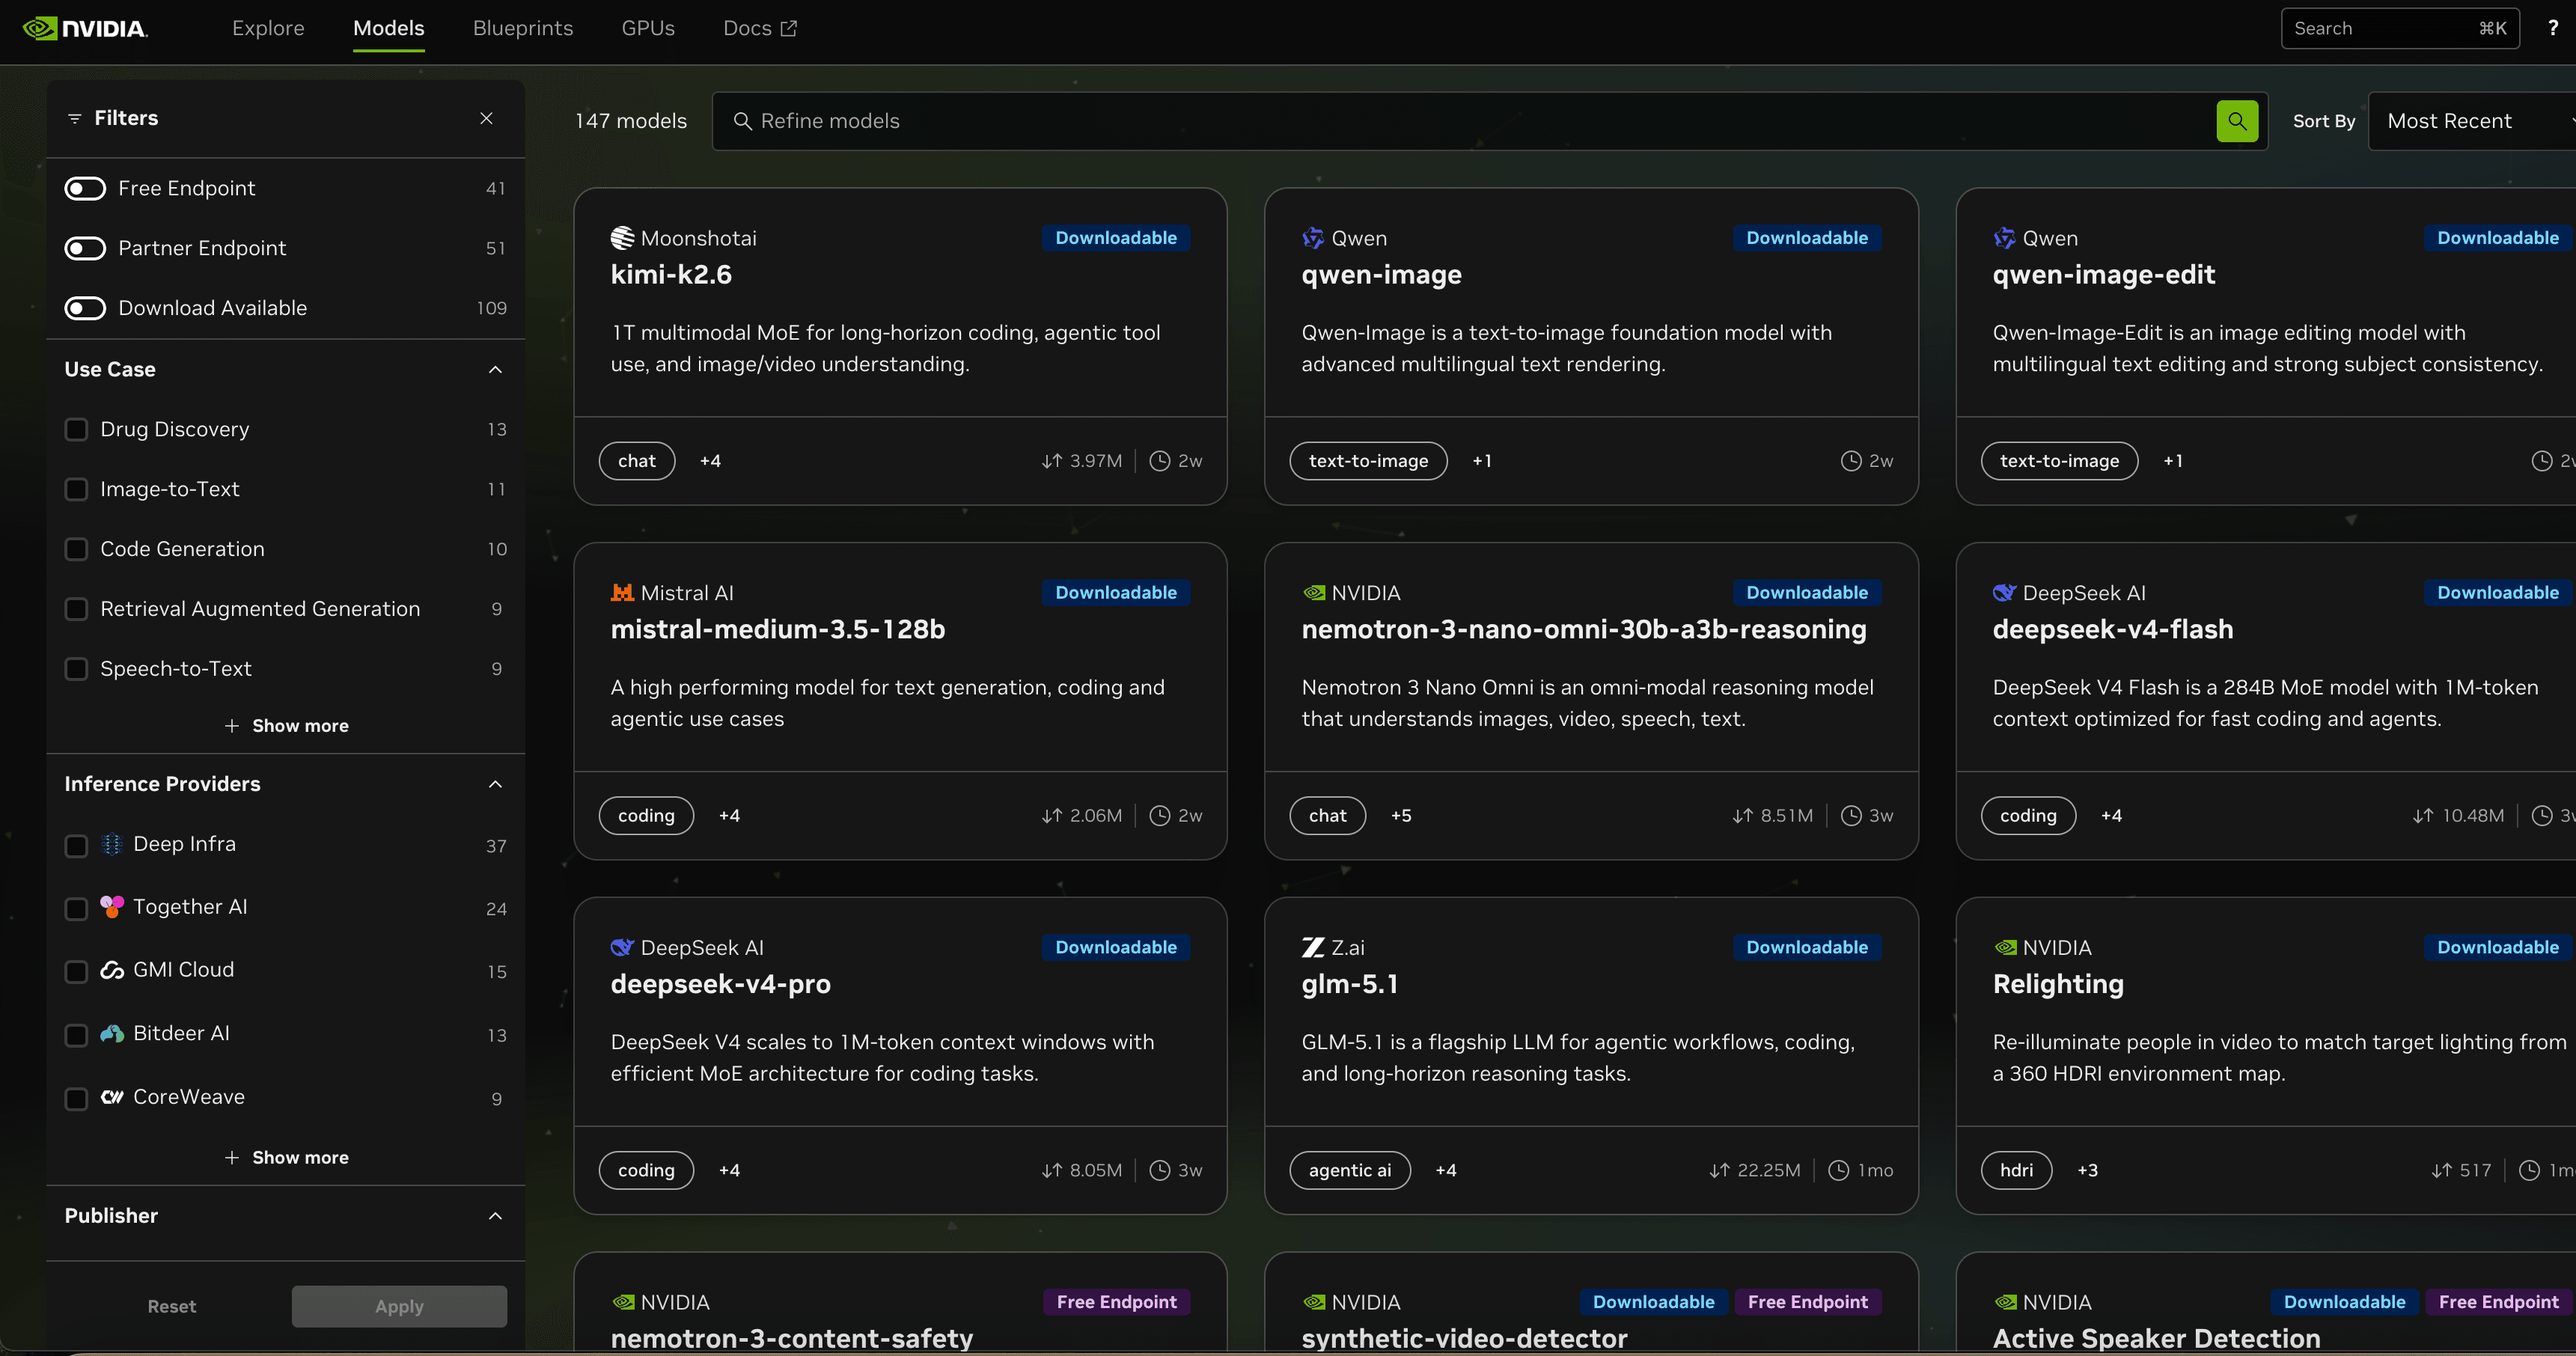Click the clock icon on the qwen-image card
2576x1356 pixels.
point(1851,461)
